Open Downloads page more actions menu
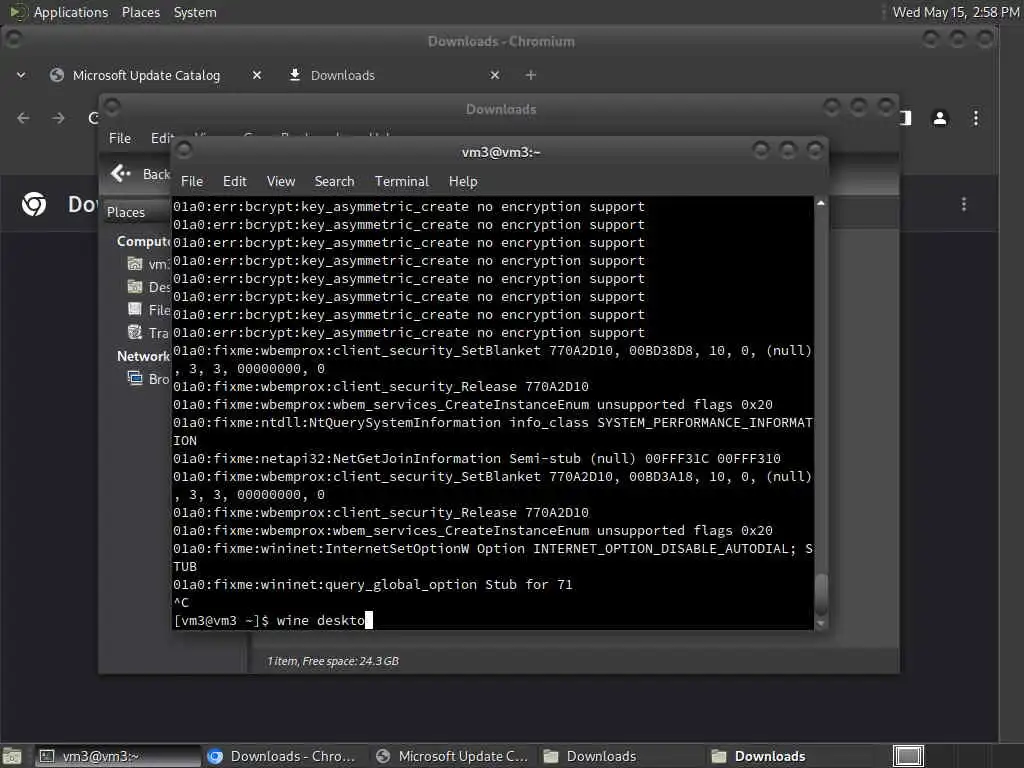The width and height of the screenshot is (1024, 768). 963,204
